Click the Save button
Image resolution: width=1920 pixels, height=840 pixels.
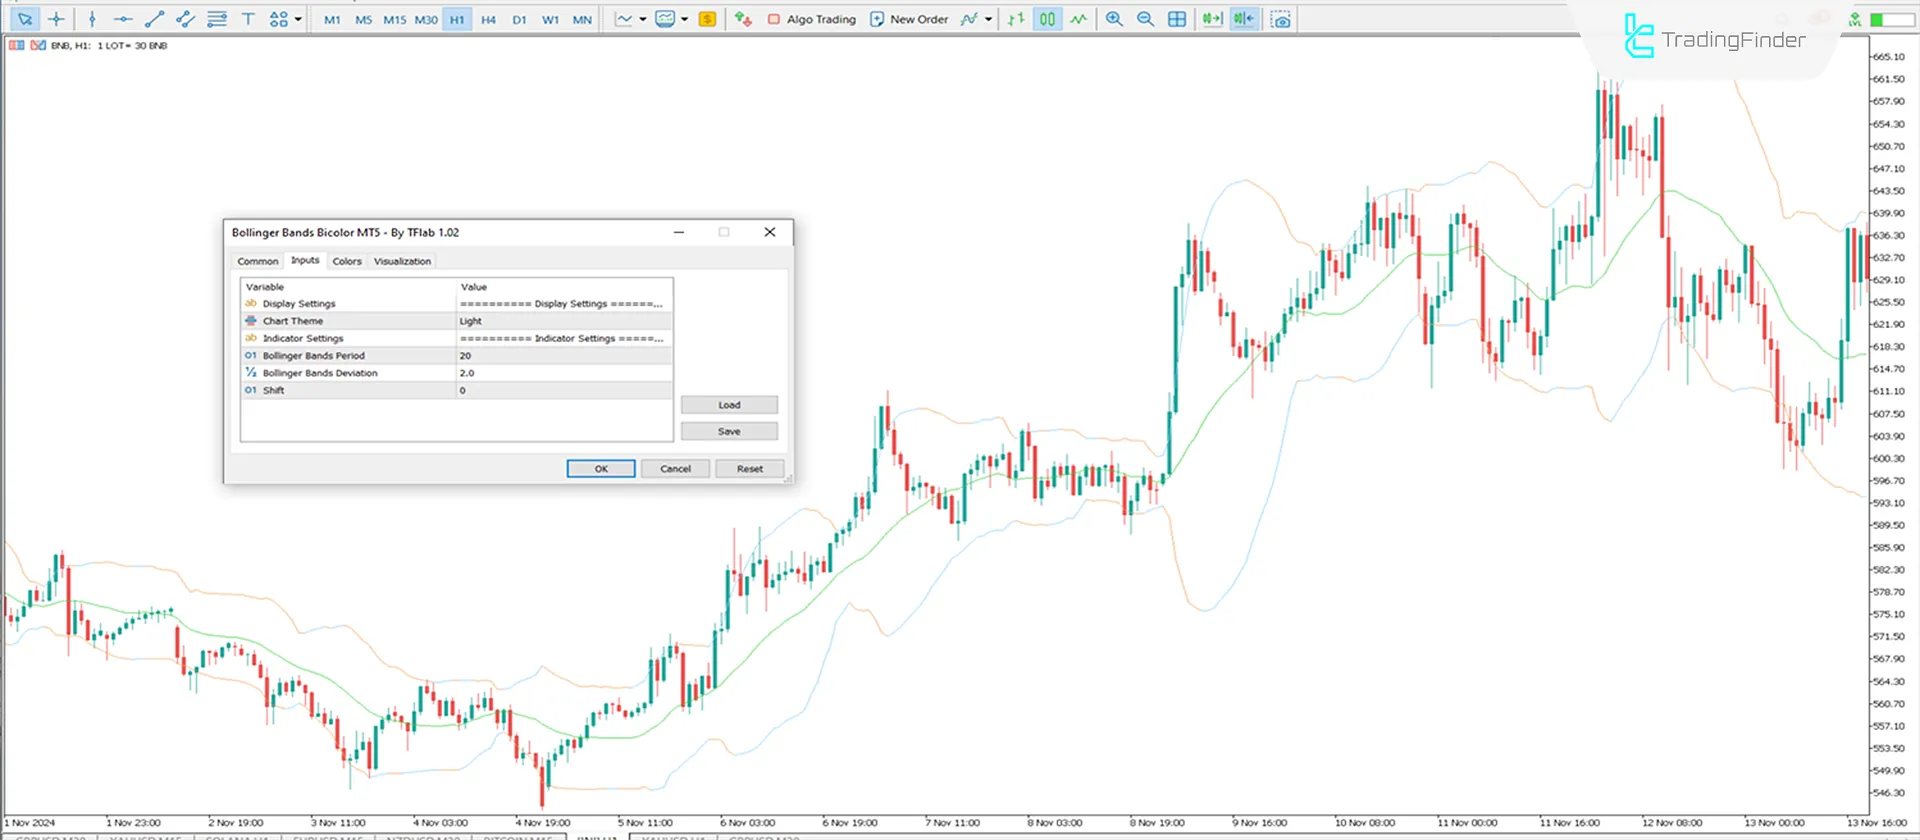[729, 431]
